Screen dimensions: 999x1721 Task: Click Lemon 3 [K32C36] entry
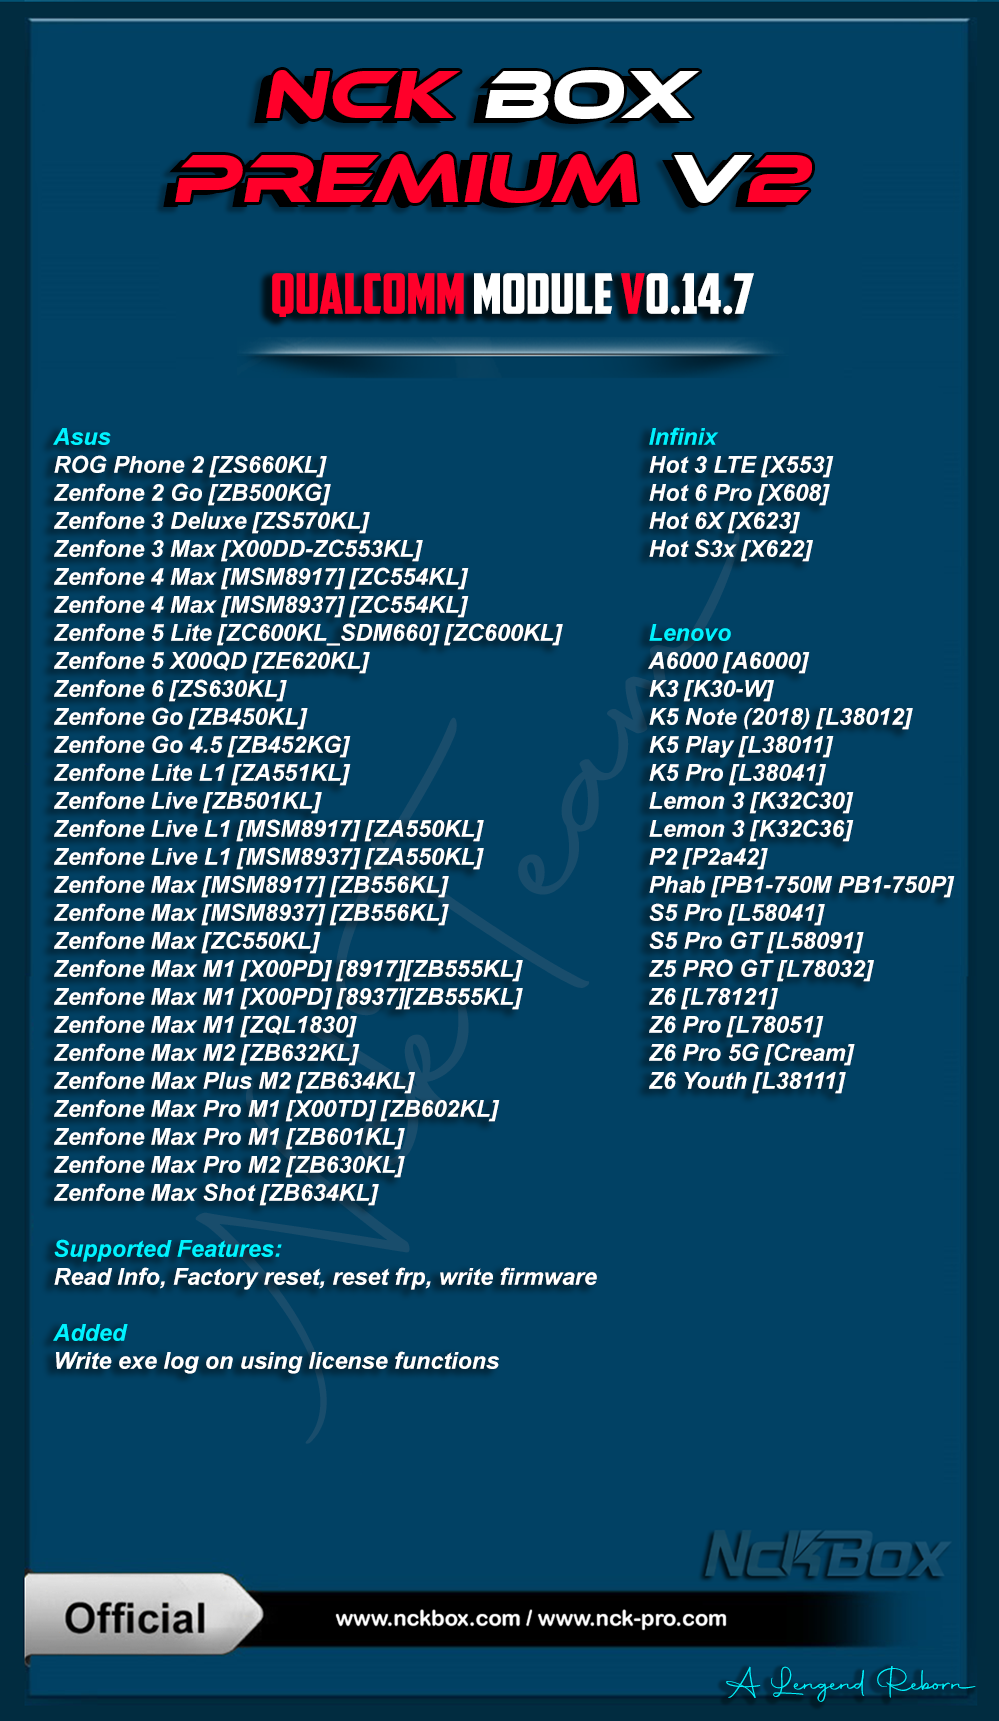pyautogui.click(x=751, y=829)
